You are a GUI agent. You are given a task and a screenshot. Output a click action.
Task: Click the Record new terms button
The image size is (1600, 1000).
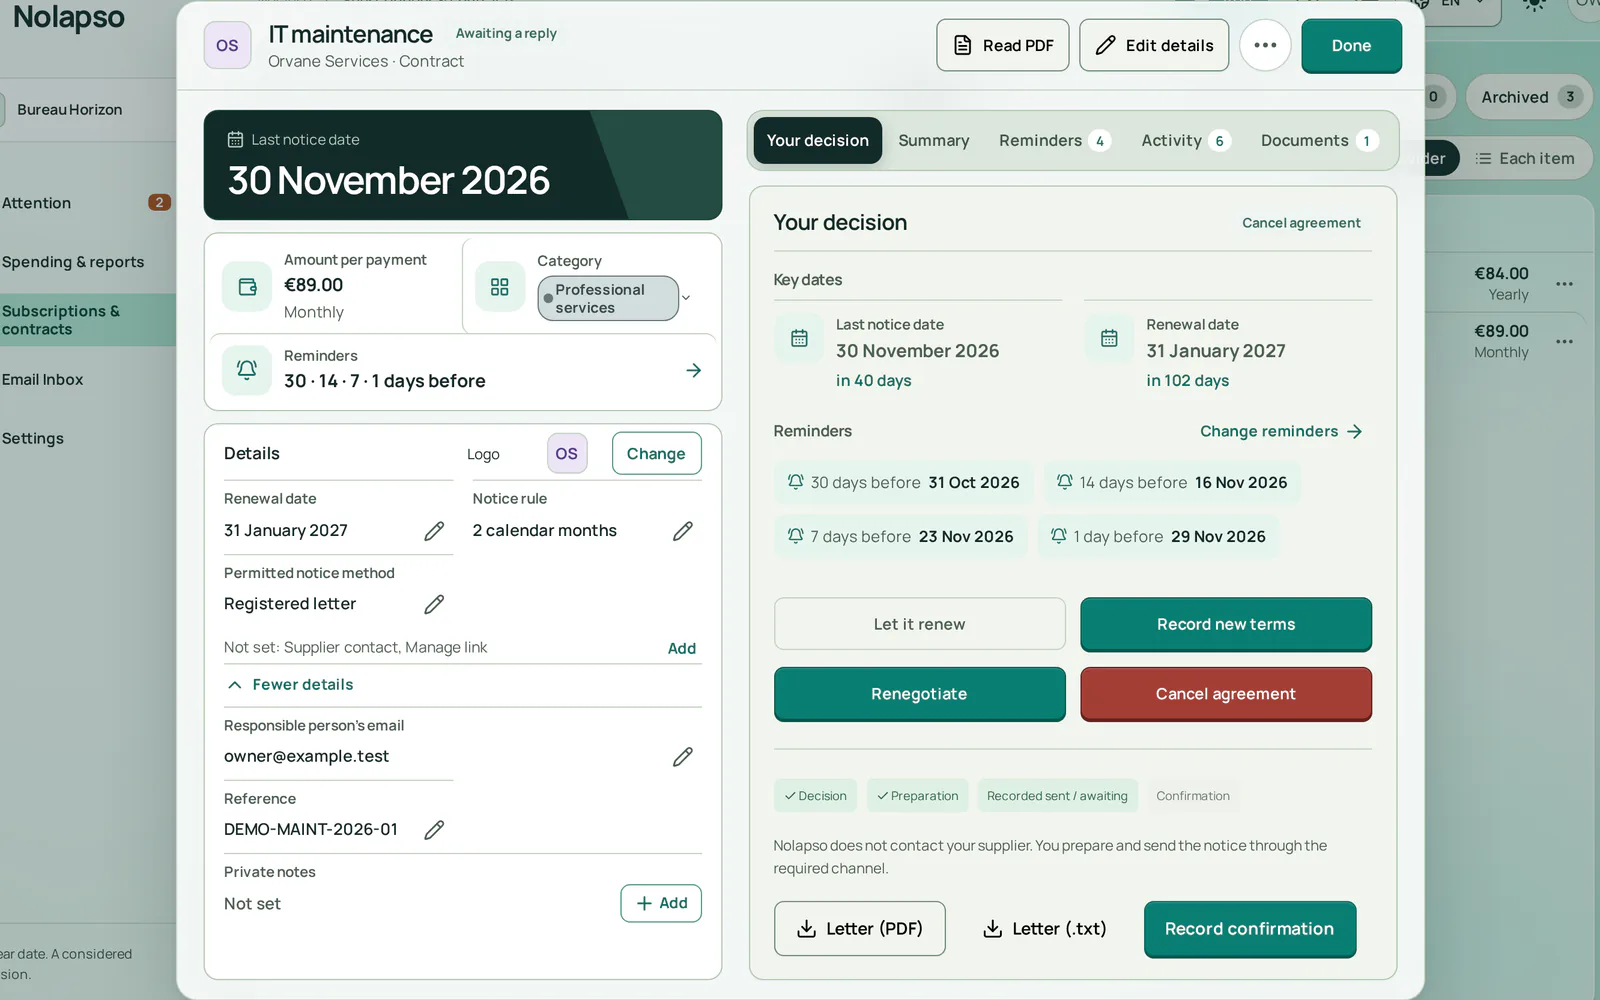(x=1226, y=625)
